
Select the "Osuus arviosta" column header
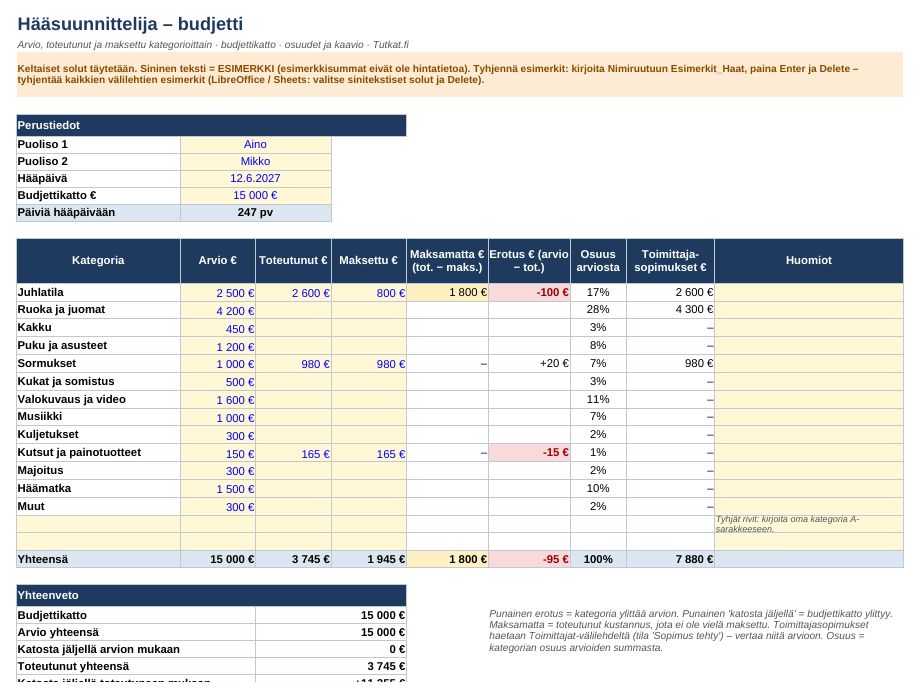598,260
